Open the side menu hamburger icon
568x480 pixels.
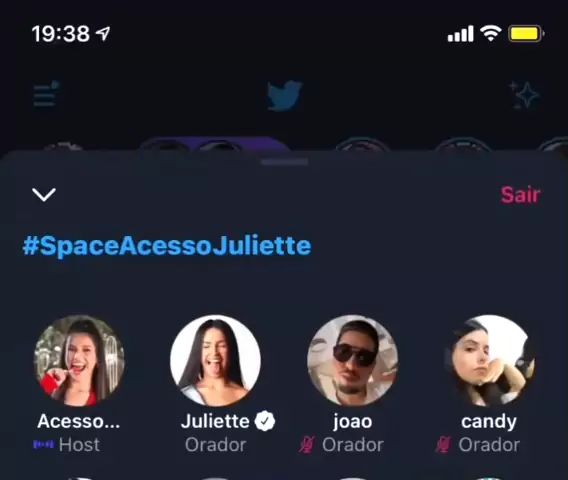coord(46,94)
